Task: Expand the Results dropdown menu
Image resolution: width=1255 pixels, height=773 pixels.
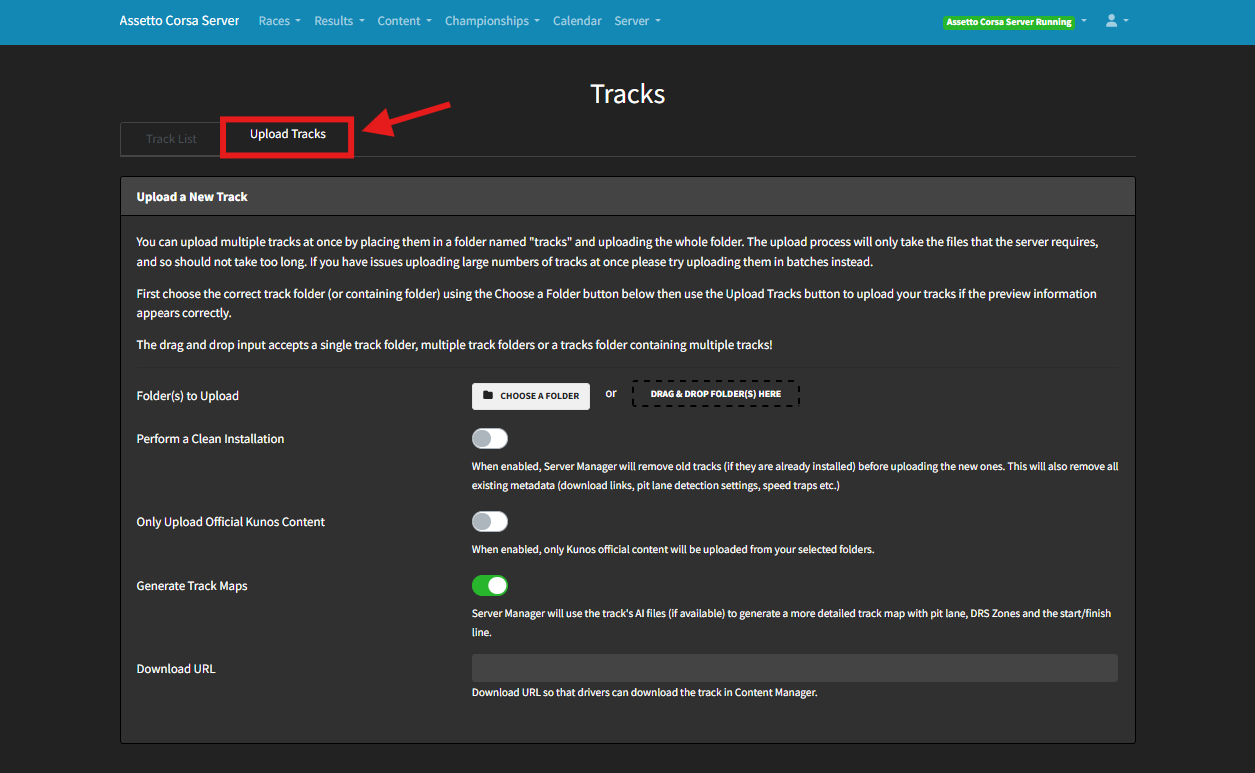Action: tap(339, 20)
